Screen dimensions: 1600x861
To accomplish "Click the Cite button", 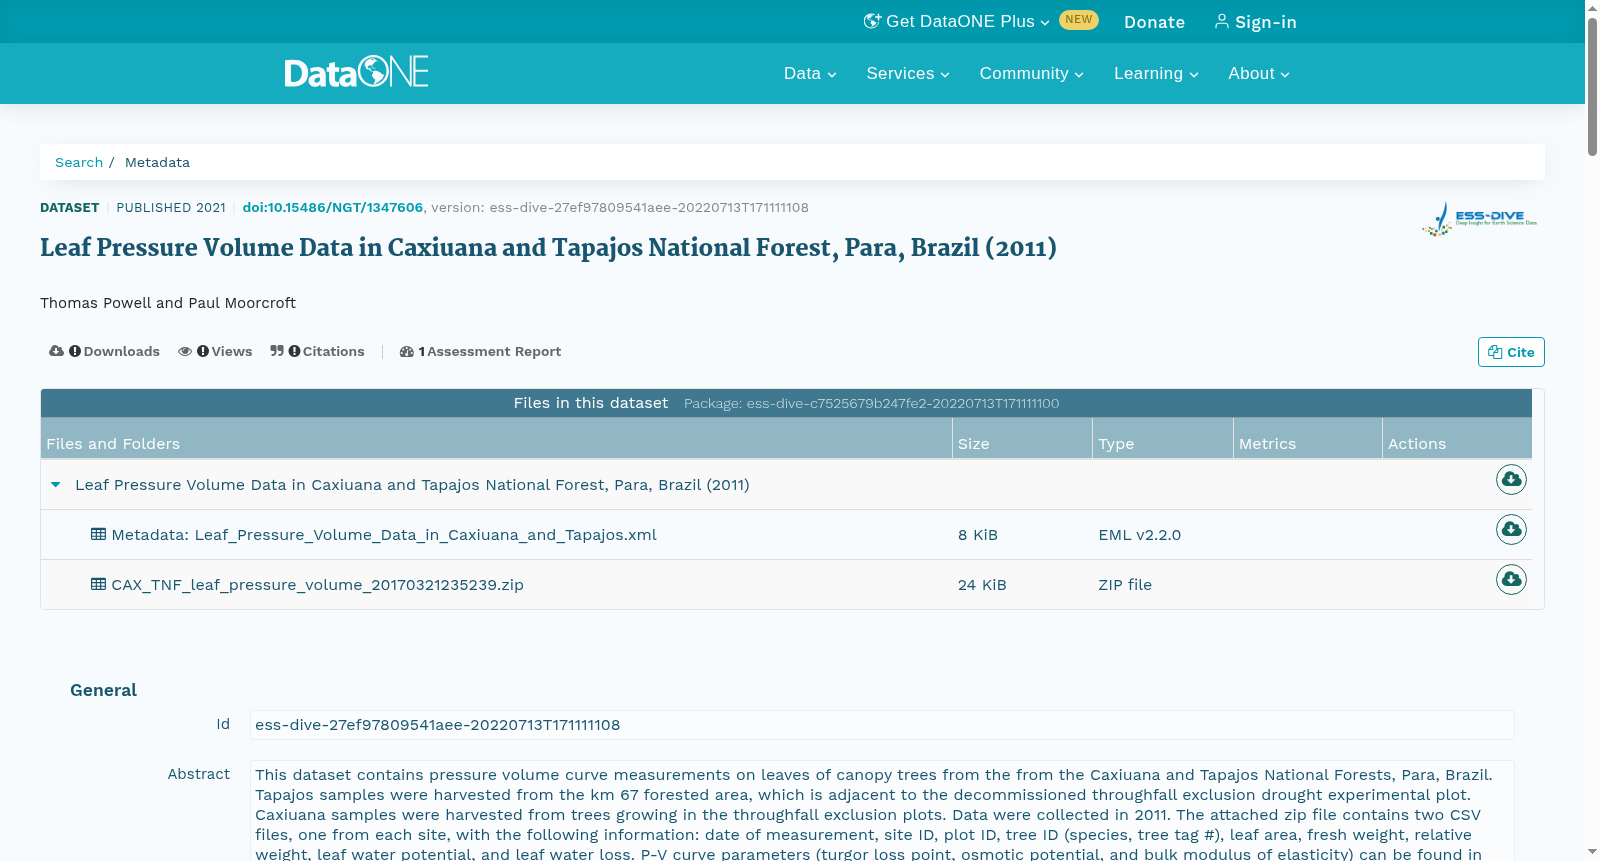I will tap(1511, 352).
